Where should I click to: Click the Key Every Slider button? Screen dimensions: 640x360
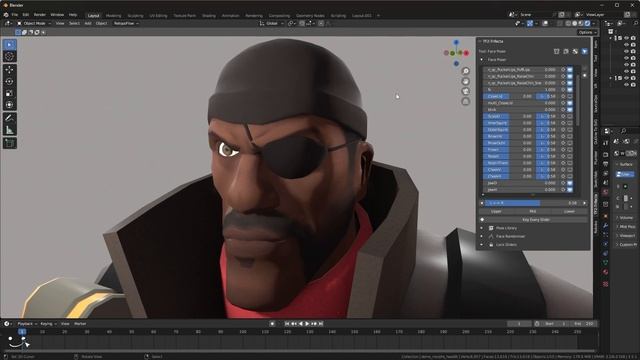pos(536,220)
